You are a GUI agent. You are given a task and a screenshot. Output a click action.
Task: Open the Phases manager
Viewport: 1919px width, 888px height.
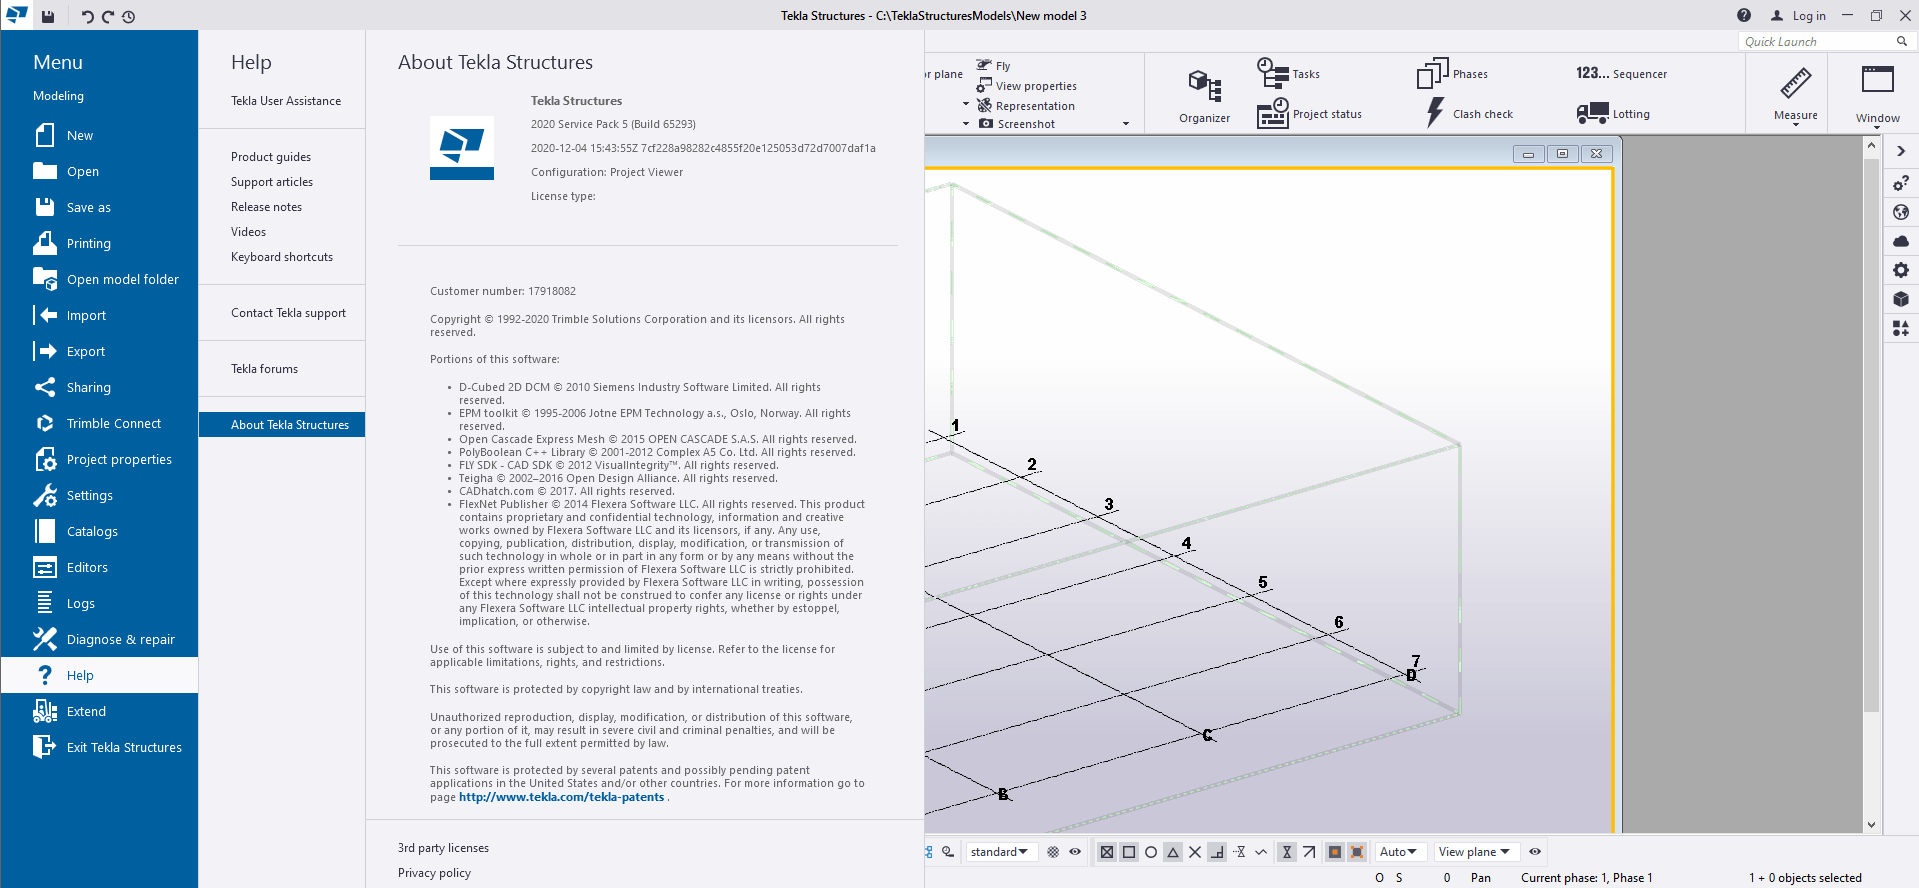pyautogui.click(x=1452, y=73)
